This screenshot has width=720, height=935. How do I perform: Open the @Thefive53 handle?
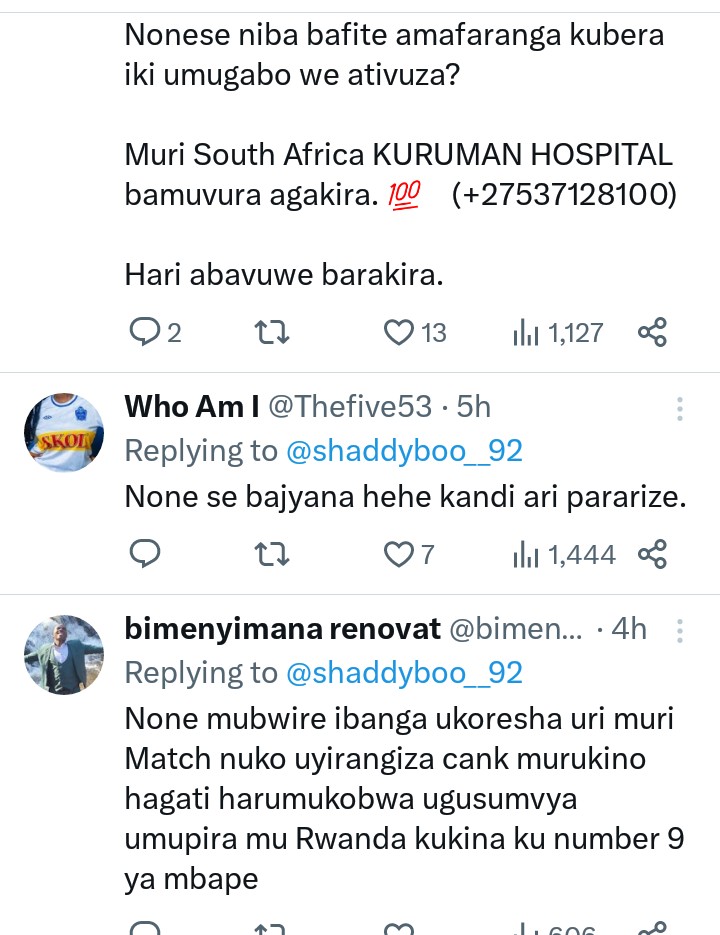(350, 407)
